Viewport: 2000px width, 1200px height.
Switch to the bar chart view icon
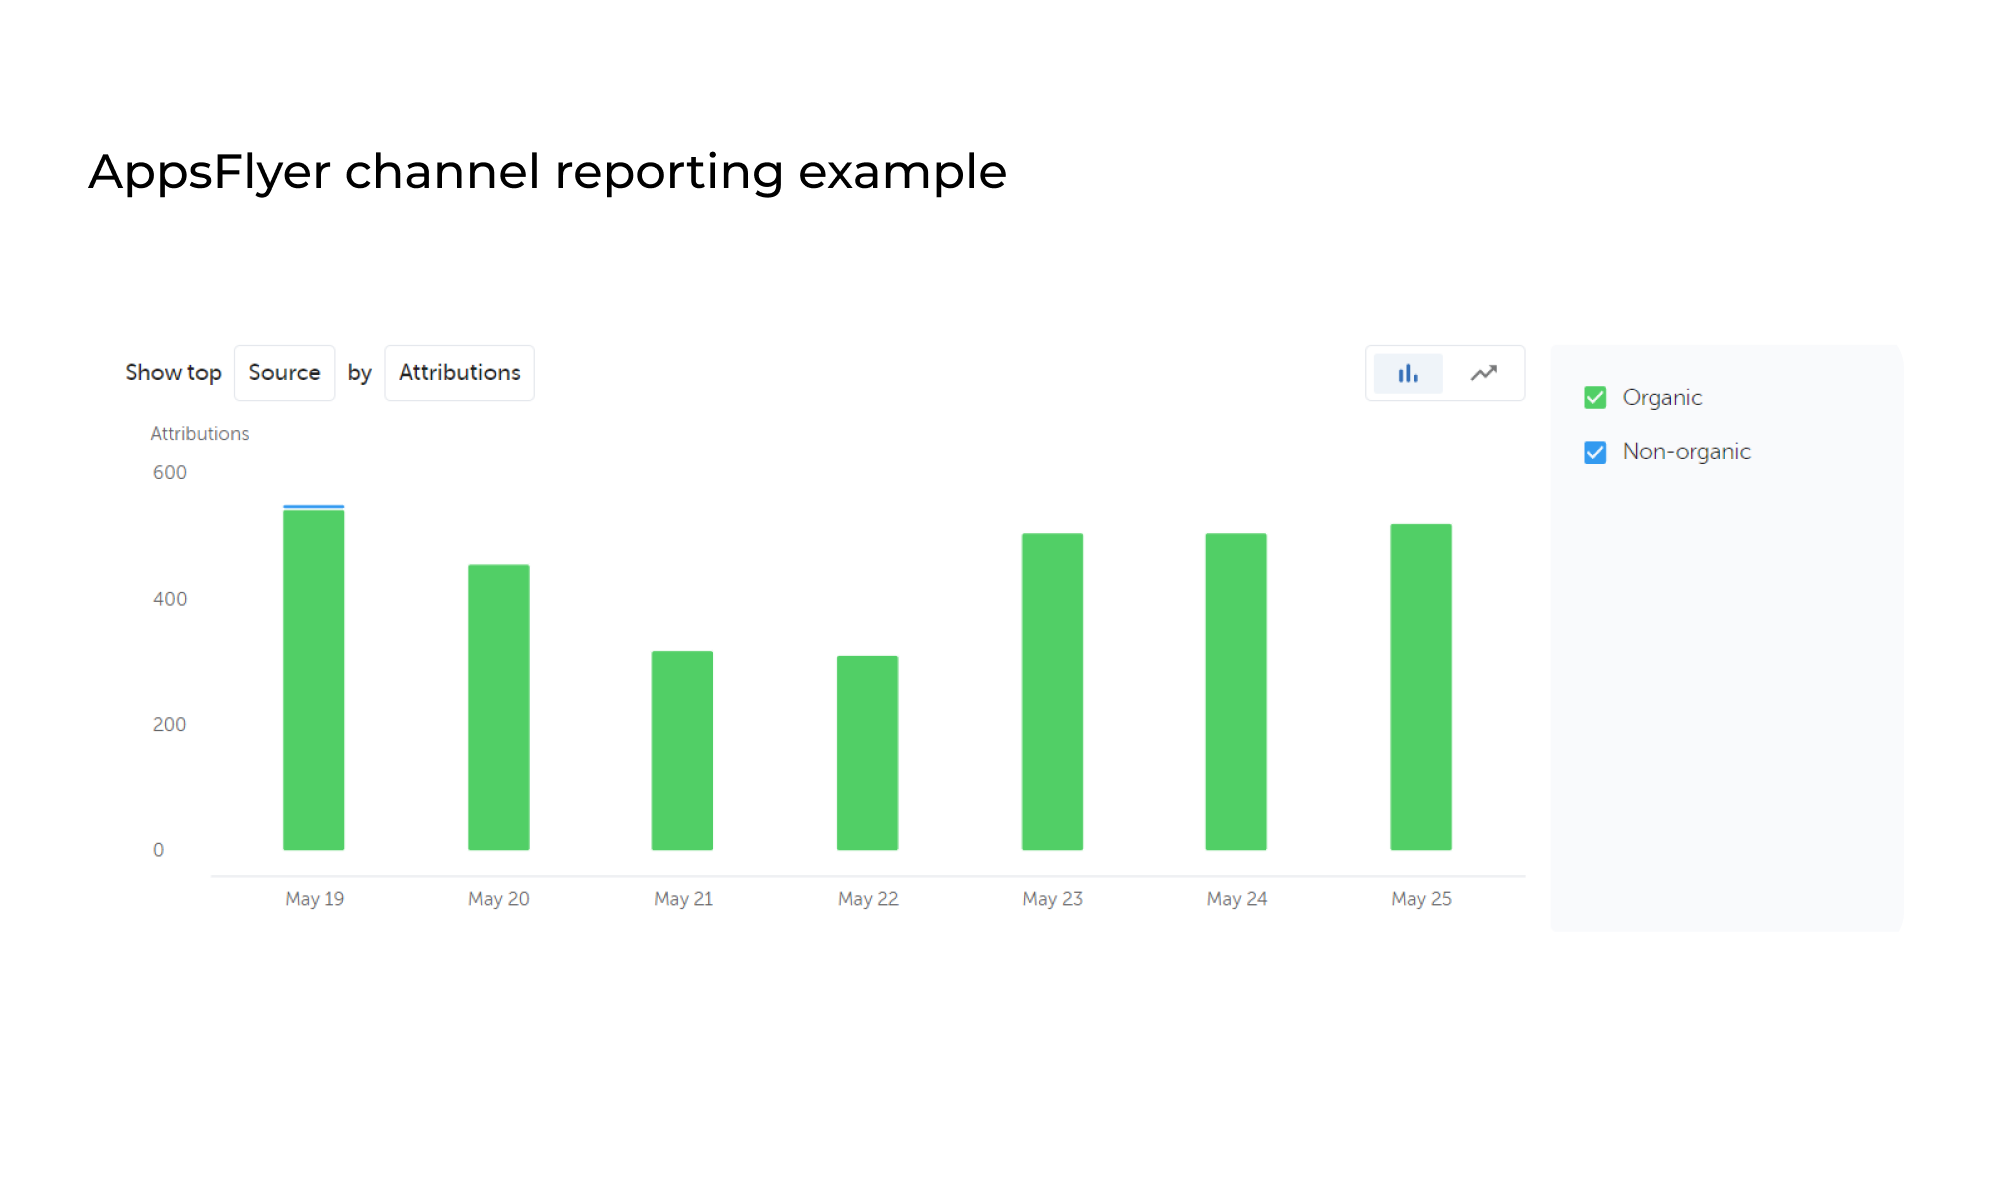coord(1408,373)
